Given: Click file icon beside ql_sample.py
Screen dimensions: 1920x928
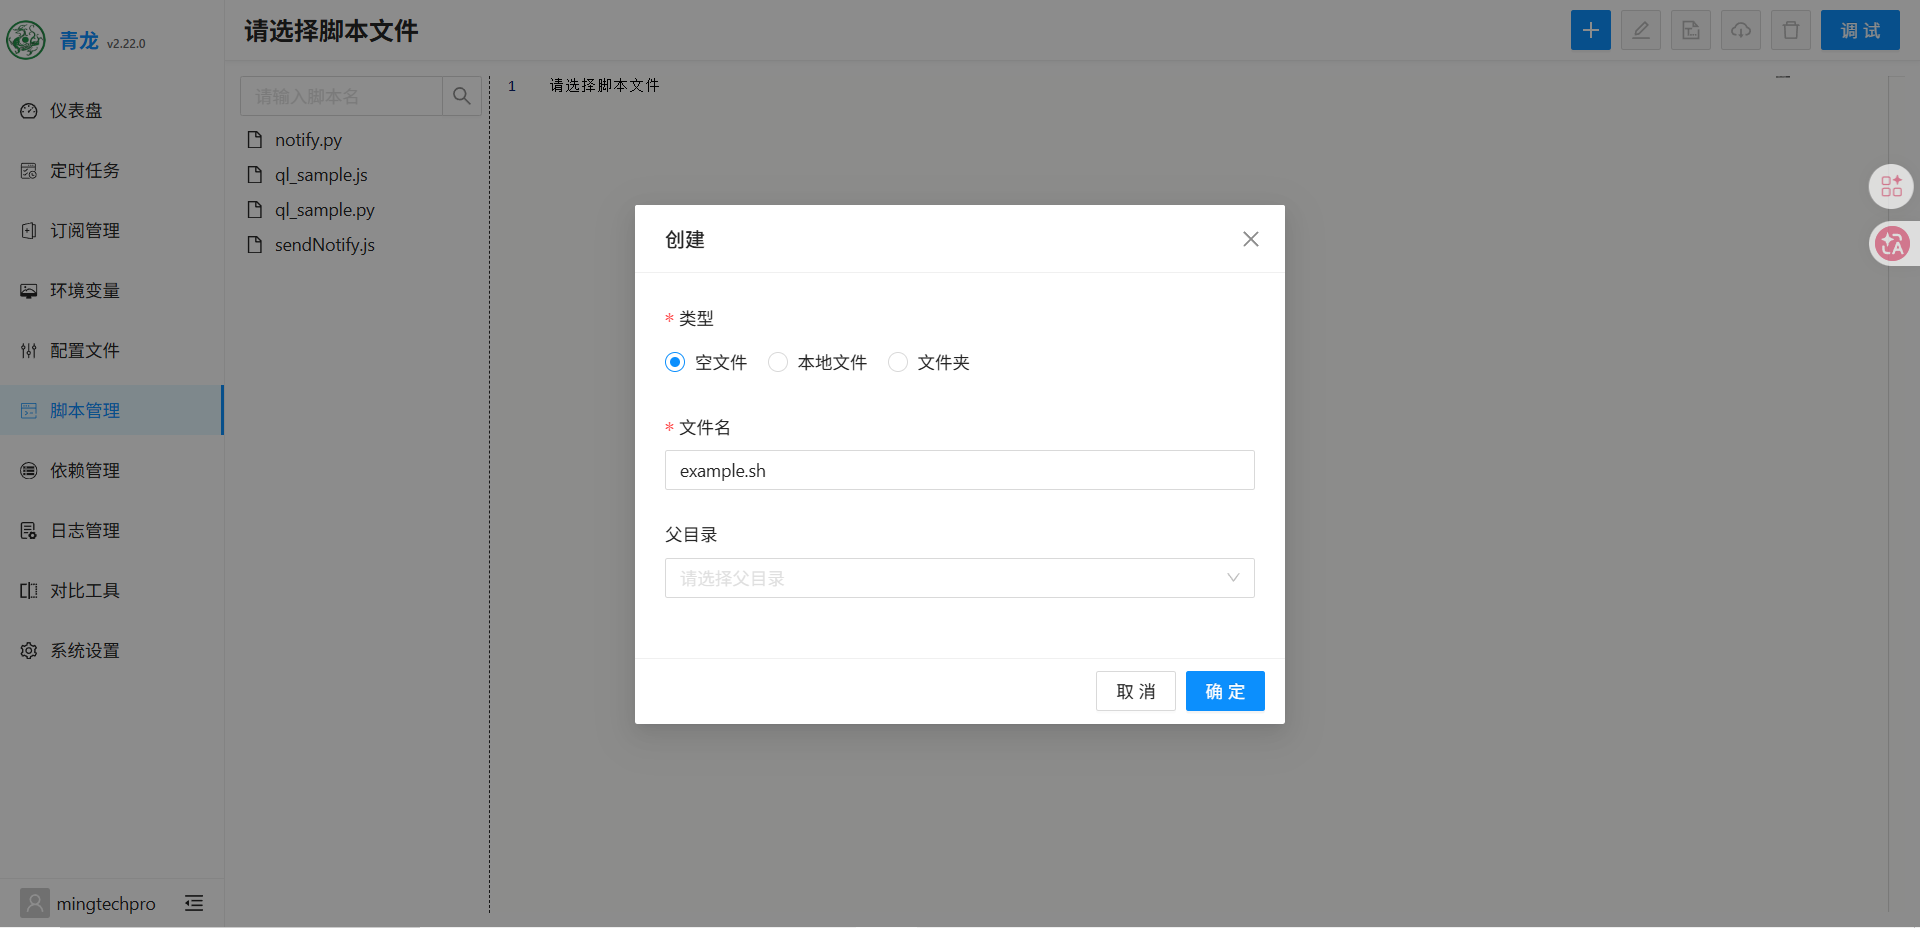Looking at the screenshot, I should (255, 209).
